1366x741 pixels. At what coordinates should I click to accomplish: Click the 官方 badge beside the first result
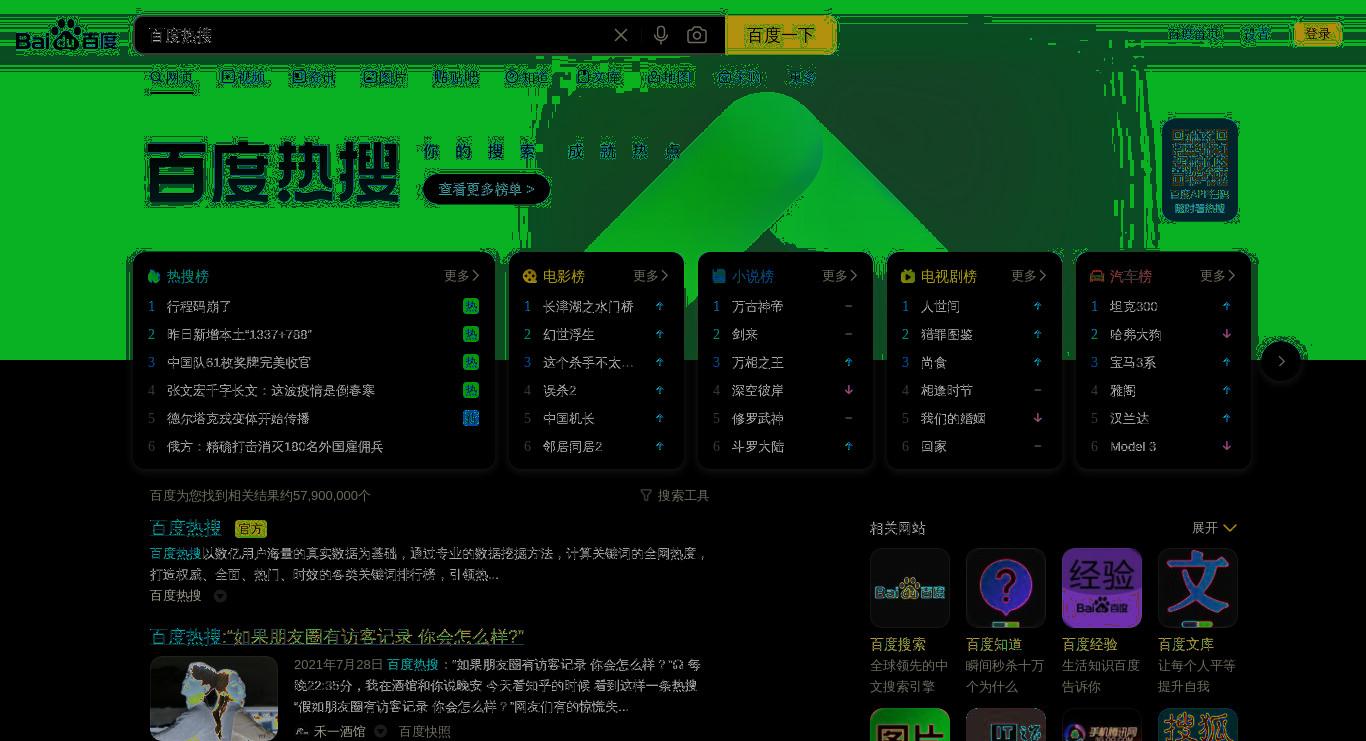251,529
